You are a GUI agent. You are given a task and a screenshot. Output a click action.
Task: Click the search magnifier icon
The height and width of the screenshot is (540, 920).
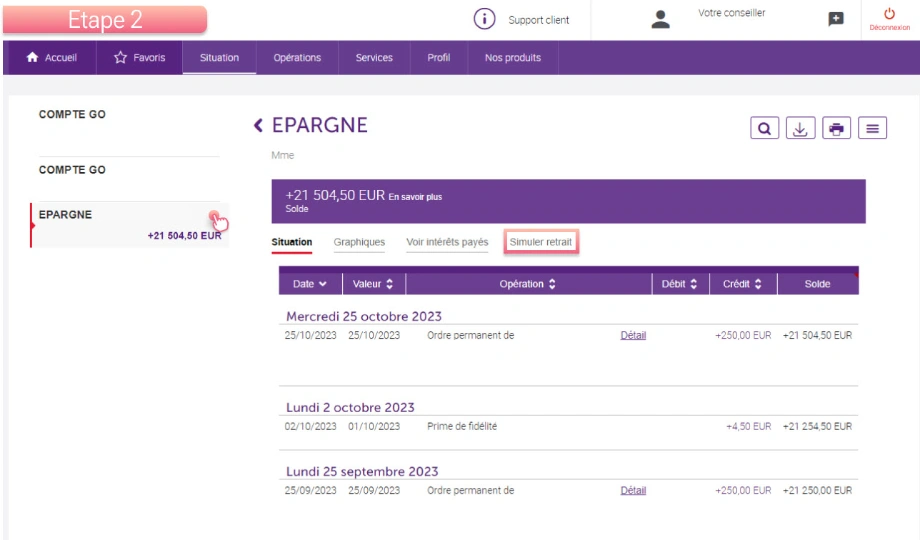tap(765, 128)
